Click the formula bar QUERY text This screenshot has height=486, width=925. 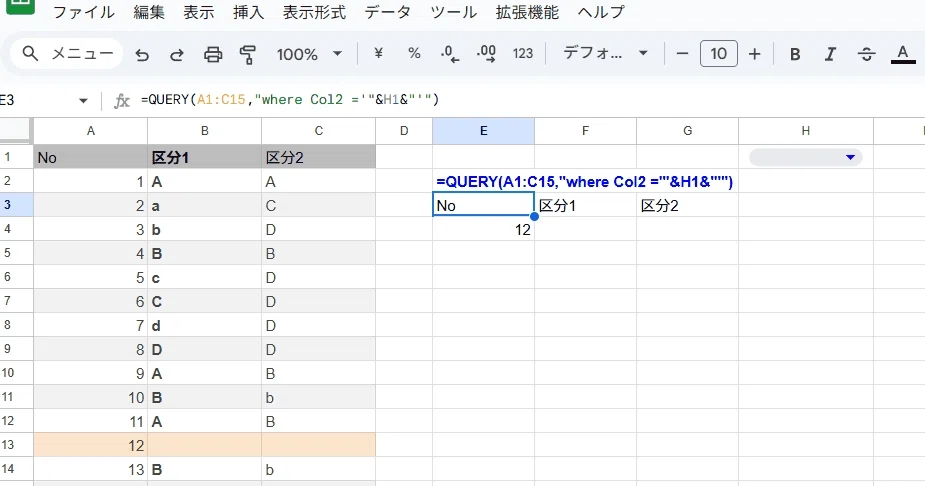point(290,100)
